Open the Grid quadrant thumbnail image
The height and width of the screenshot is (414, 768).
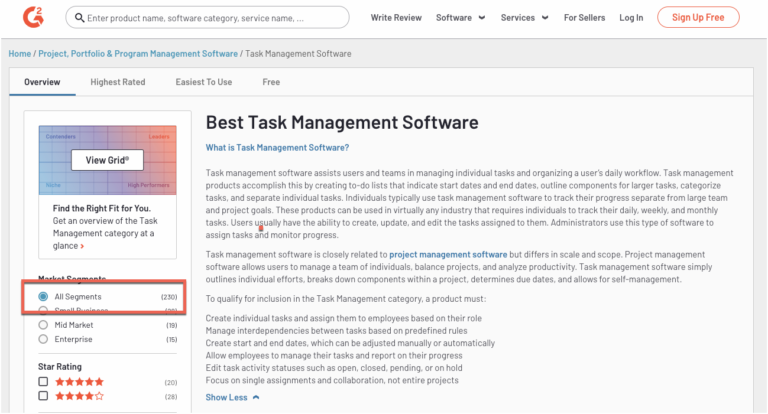107,160
